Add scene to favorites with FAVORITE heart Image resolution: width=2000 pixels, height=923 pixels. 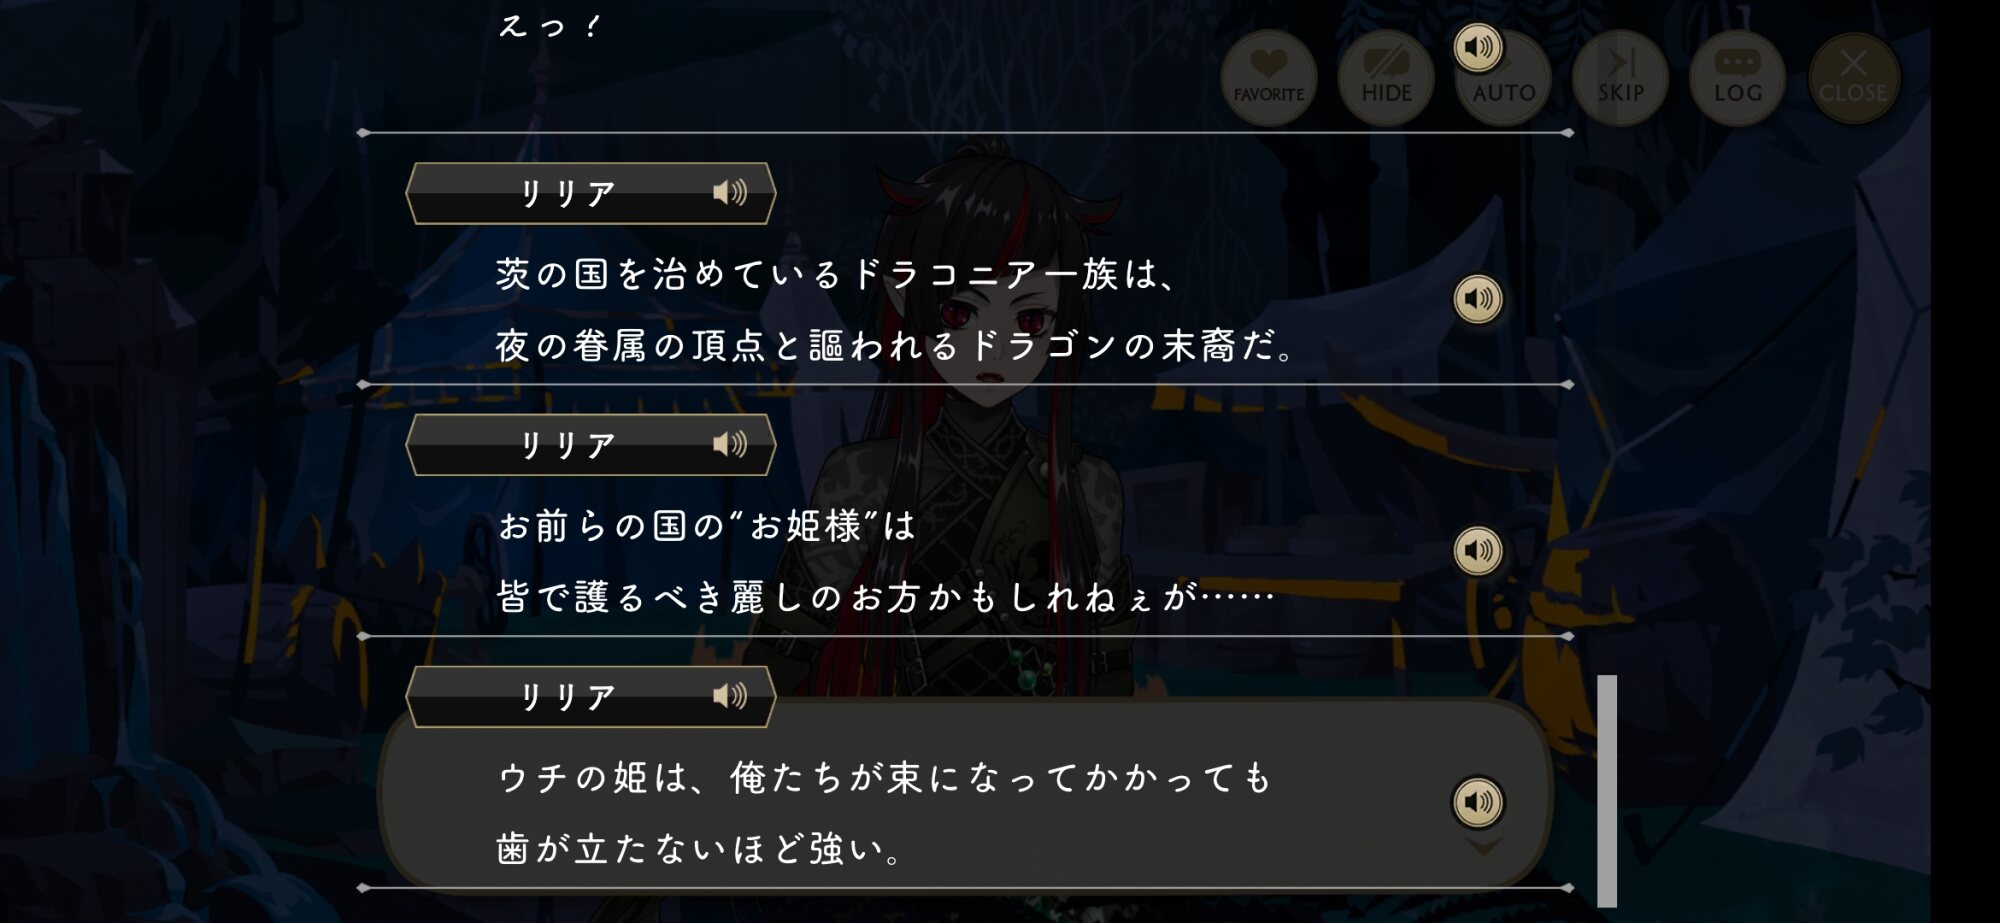[1268, 78]
